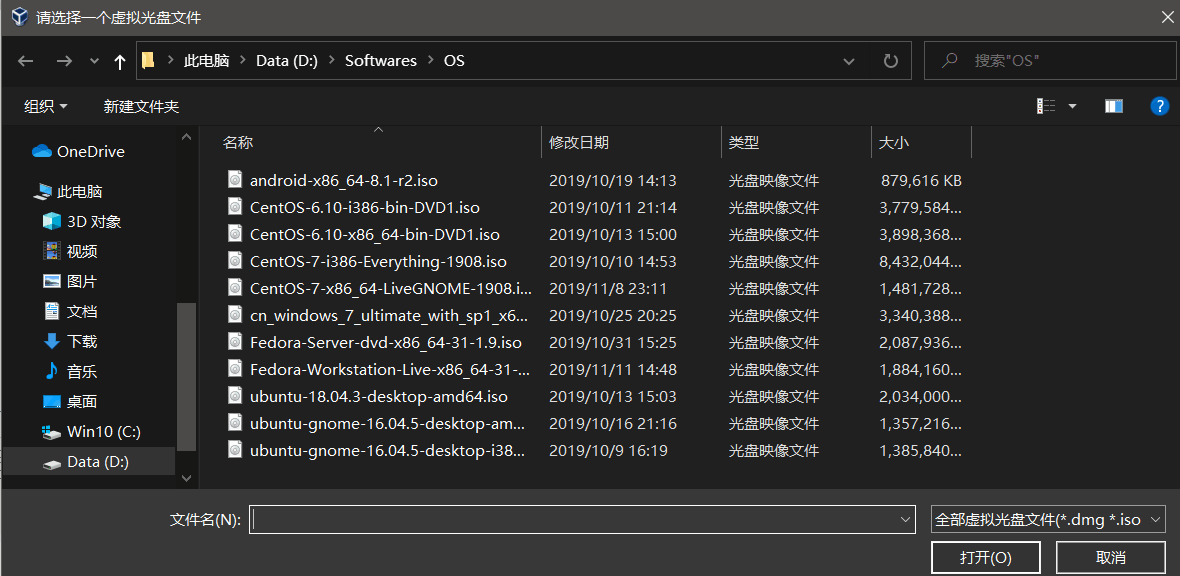Open the 组织 organize dropdown menu
The image size is (1180, 576).
click(x=46, y=106)
